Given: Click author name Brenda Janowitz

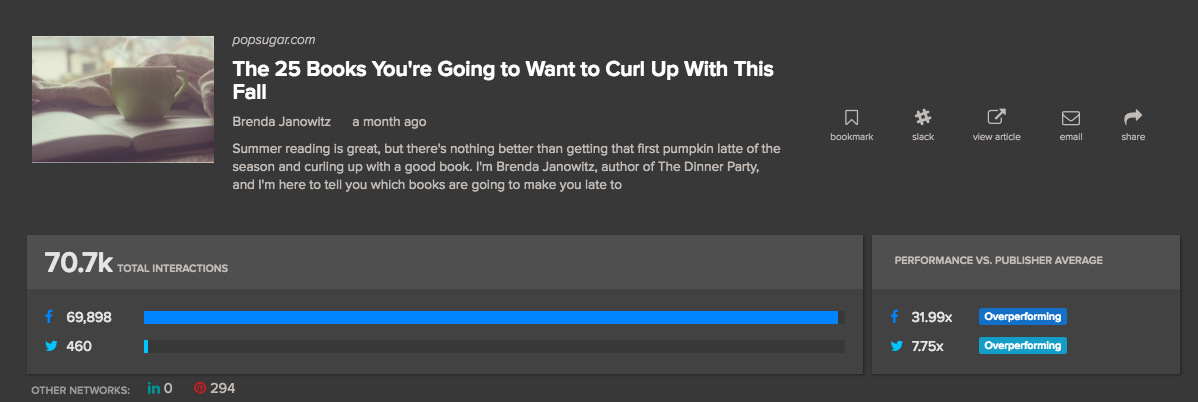Looking at the screenshot, I should tap(280, 122).
